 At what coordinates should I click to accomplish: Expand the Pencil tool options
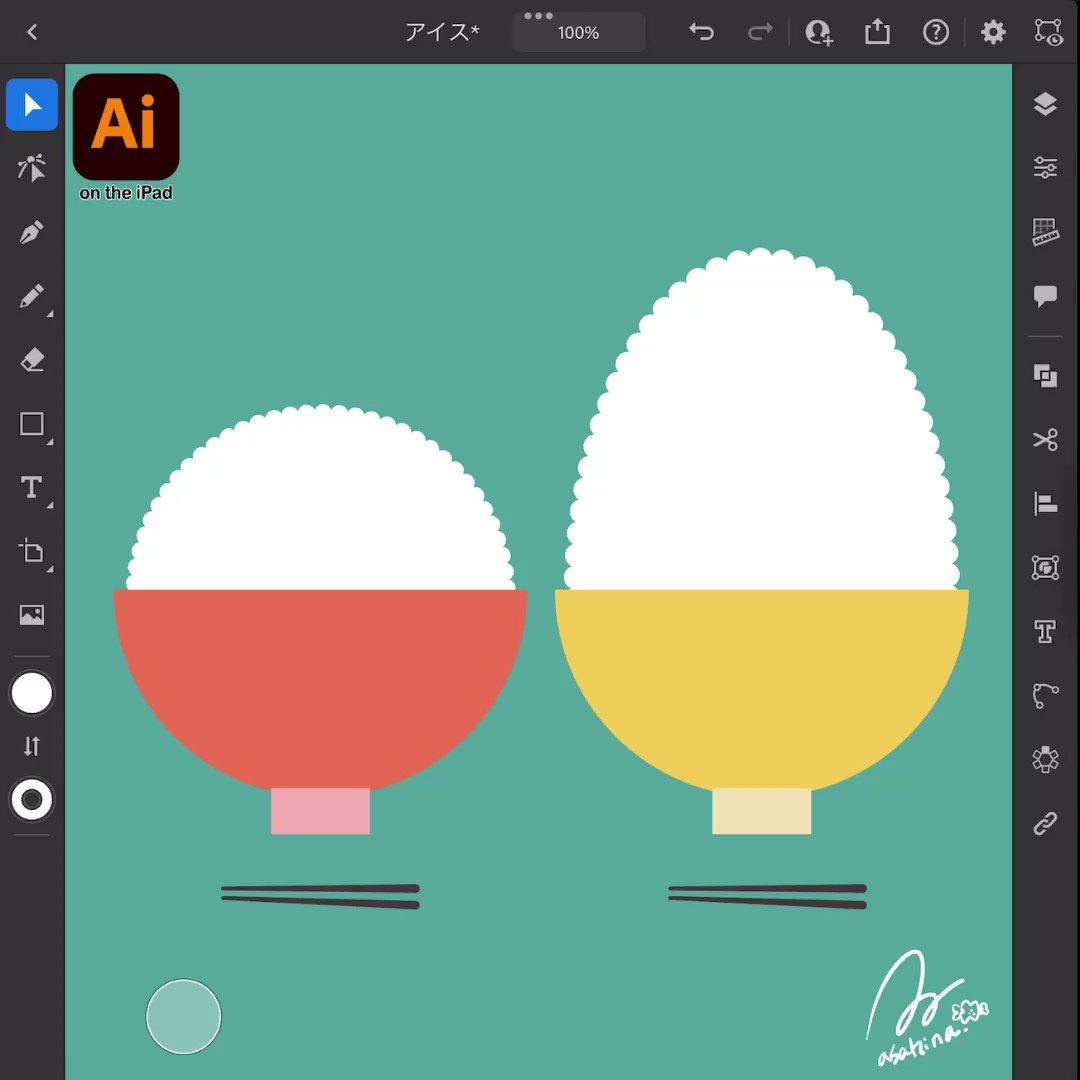pyautogui.click(x=50, y=313)
